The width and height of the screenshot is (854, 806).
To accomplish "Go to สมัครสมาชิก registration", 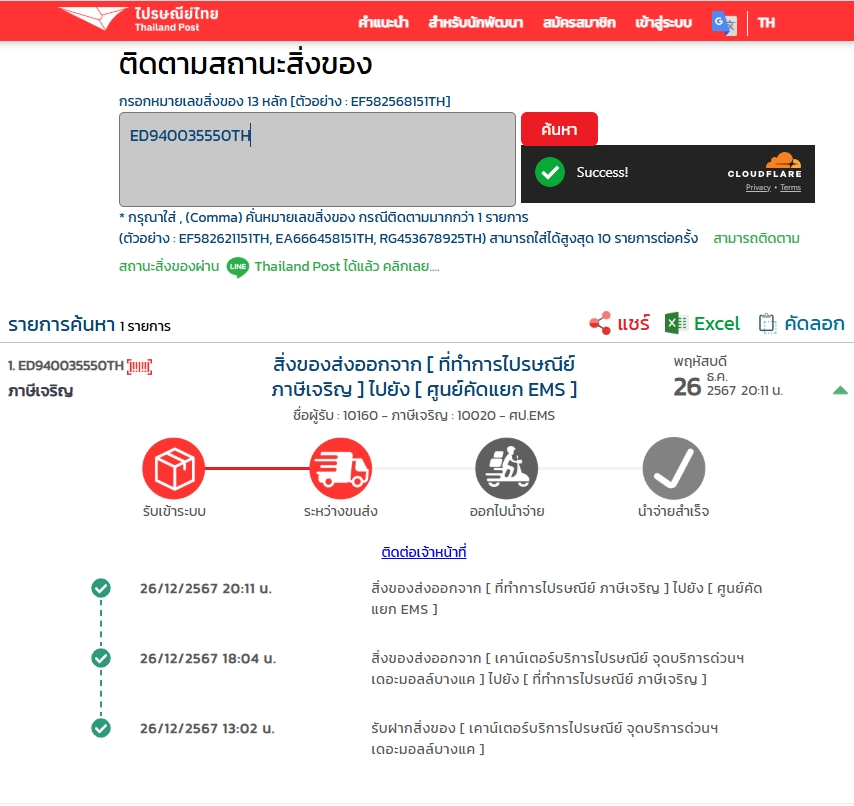I will pyautogui.click(x=579, y=22).
